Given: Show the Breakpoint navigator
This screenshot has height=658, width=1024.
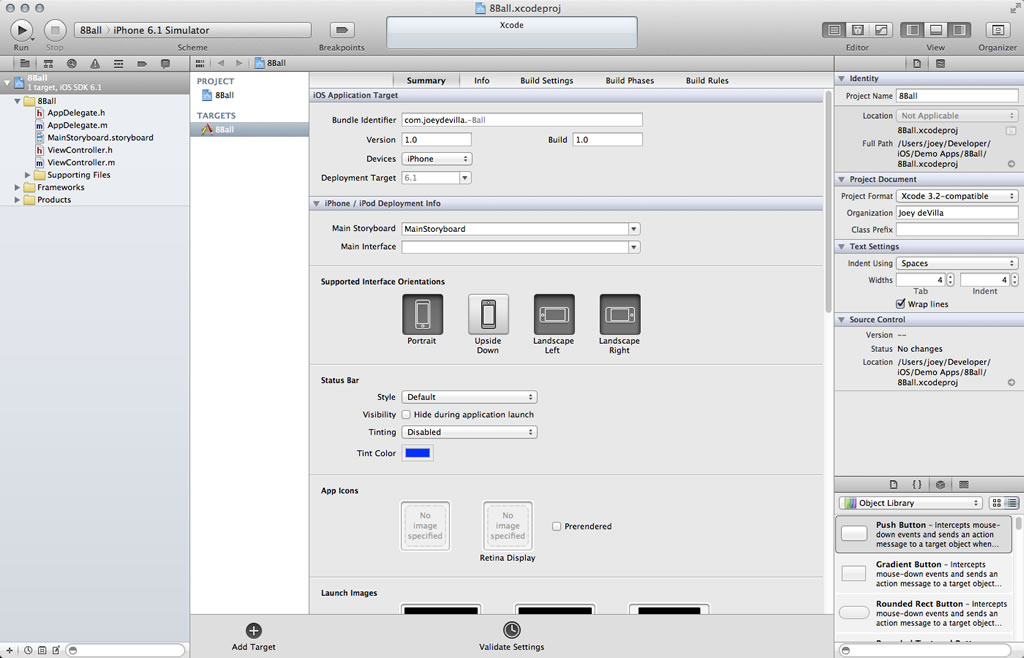Looking at the screenshot, I should pyautogui.click(x=142, y=63).
